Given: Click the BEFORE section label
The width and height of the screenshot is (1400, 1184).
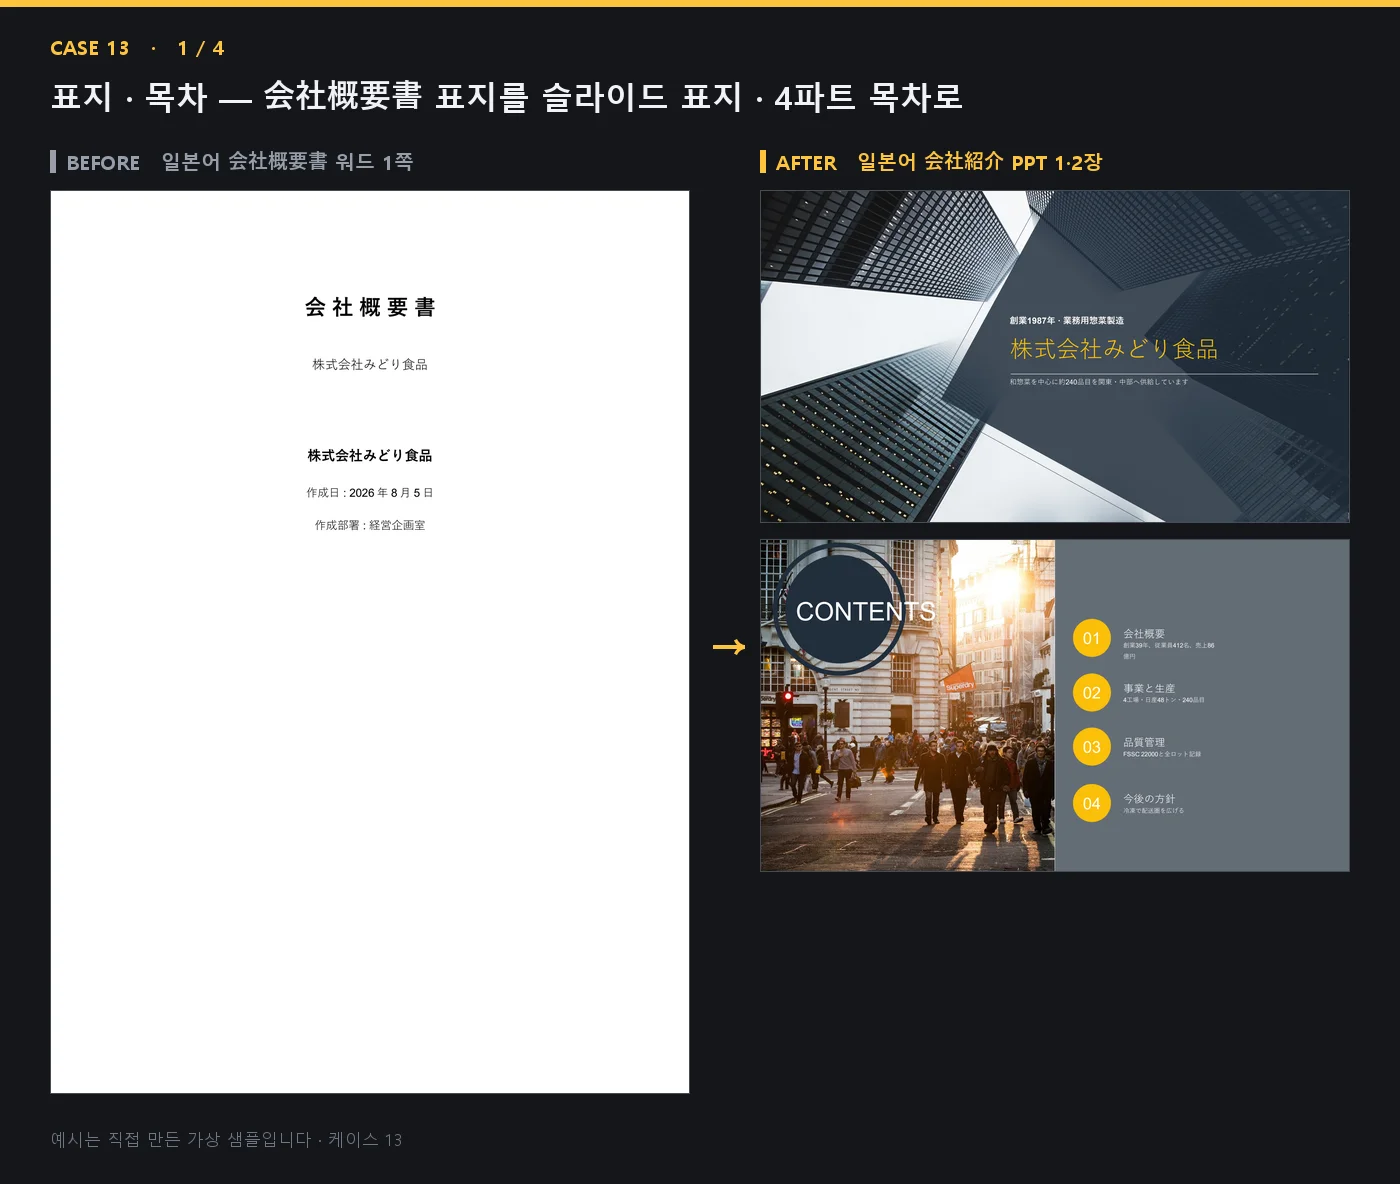Looking at the screenshot, I should coord(103,163).
